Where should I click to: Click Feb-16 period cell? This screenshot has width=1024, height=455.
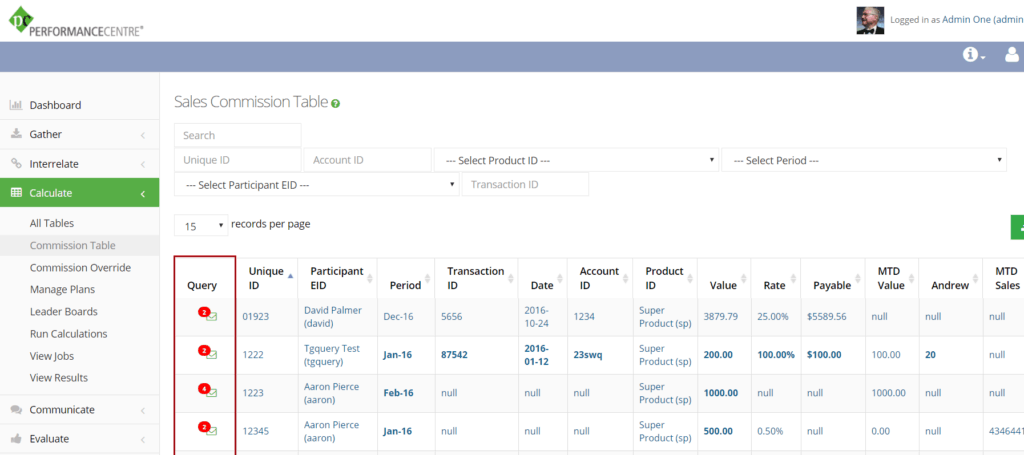tap(398, 393)
